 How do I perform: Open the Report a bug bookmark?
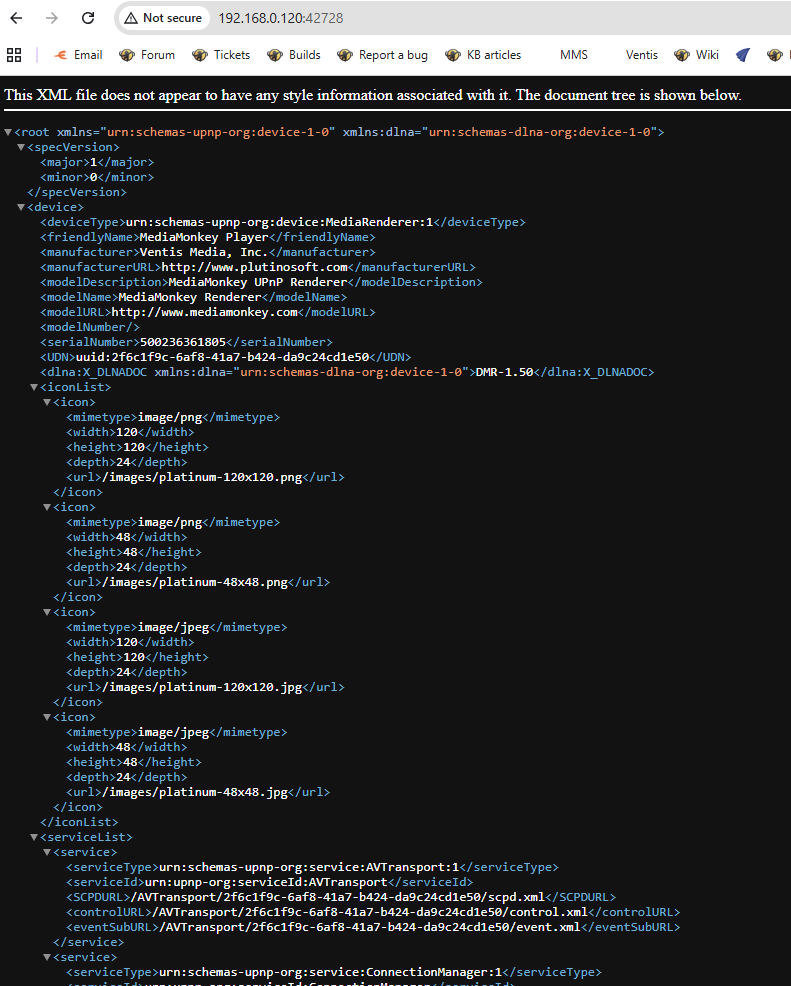tap(383, 55)
